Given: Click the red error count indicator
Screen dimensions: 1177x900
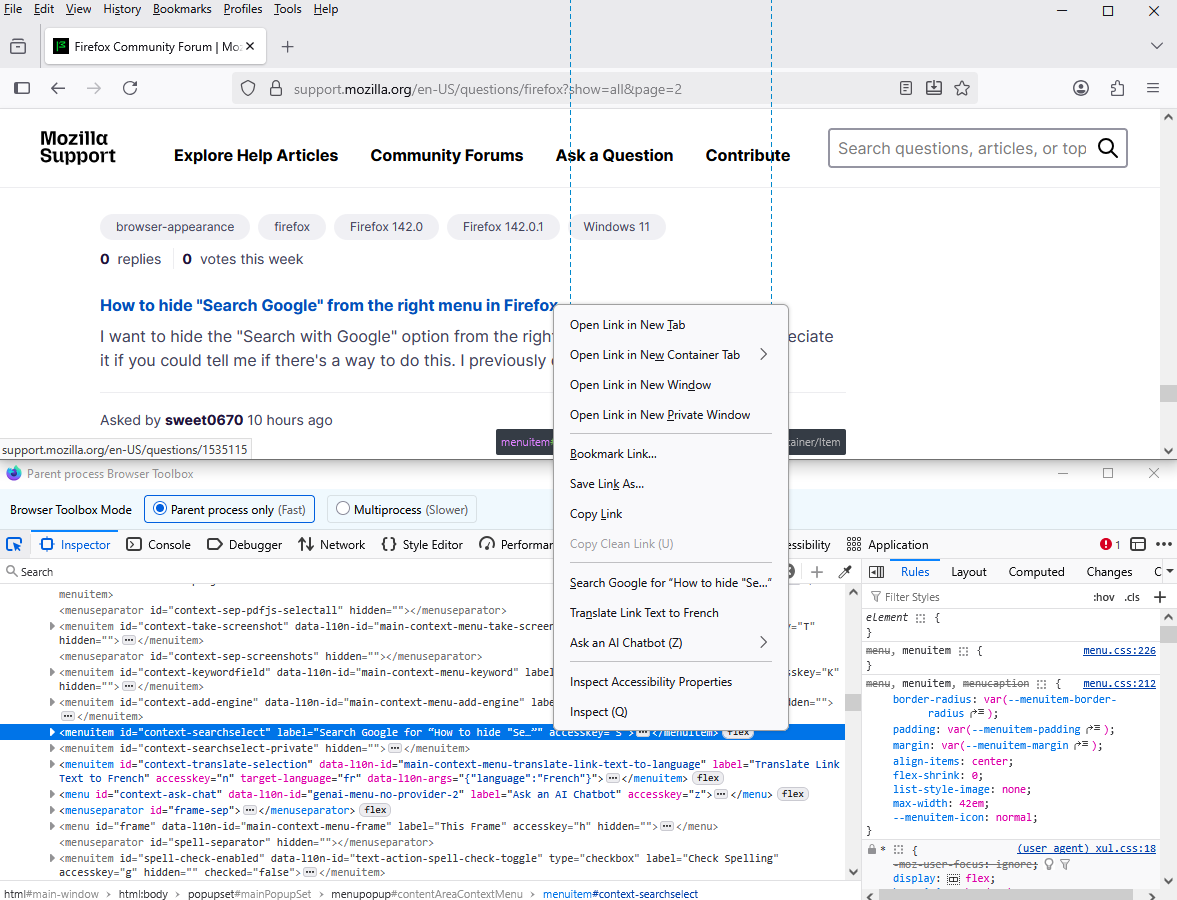Looking at the screenshot, I should (1110, 544).
